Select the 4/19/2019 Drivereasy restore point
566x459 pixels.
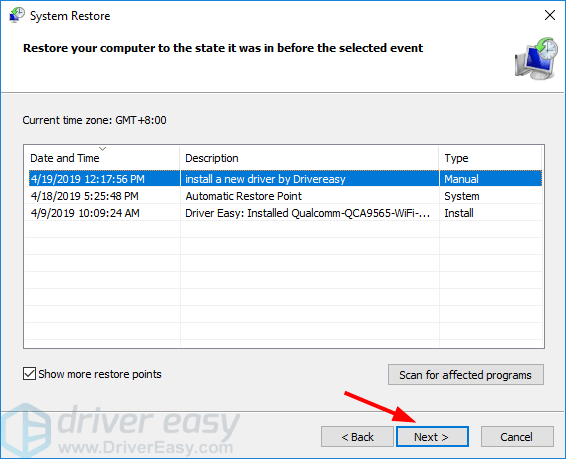click(x=285, y=179)
